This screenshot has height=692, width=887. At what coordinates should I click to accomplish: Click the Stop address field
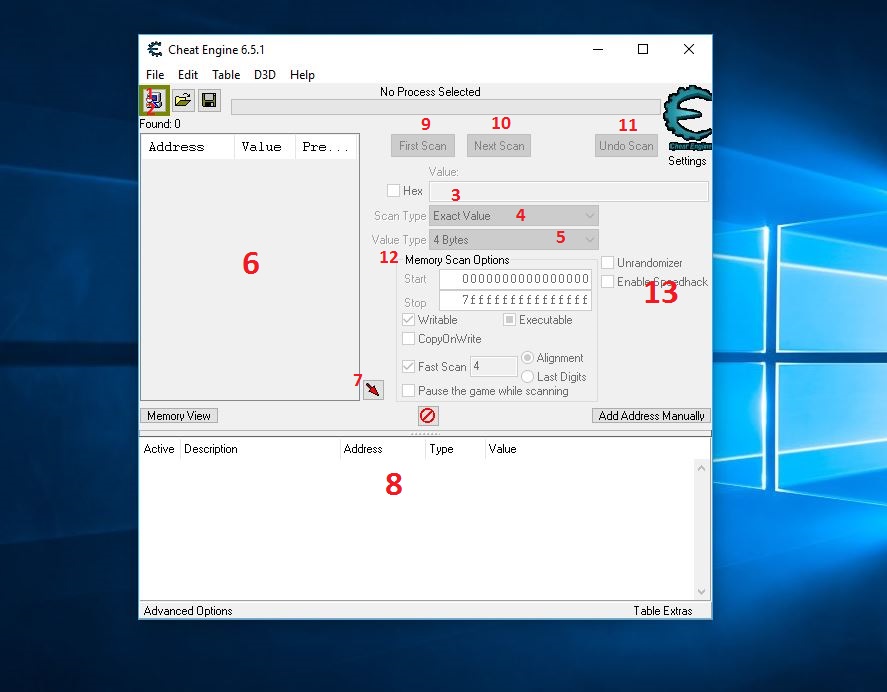tap(515, 300)
